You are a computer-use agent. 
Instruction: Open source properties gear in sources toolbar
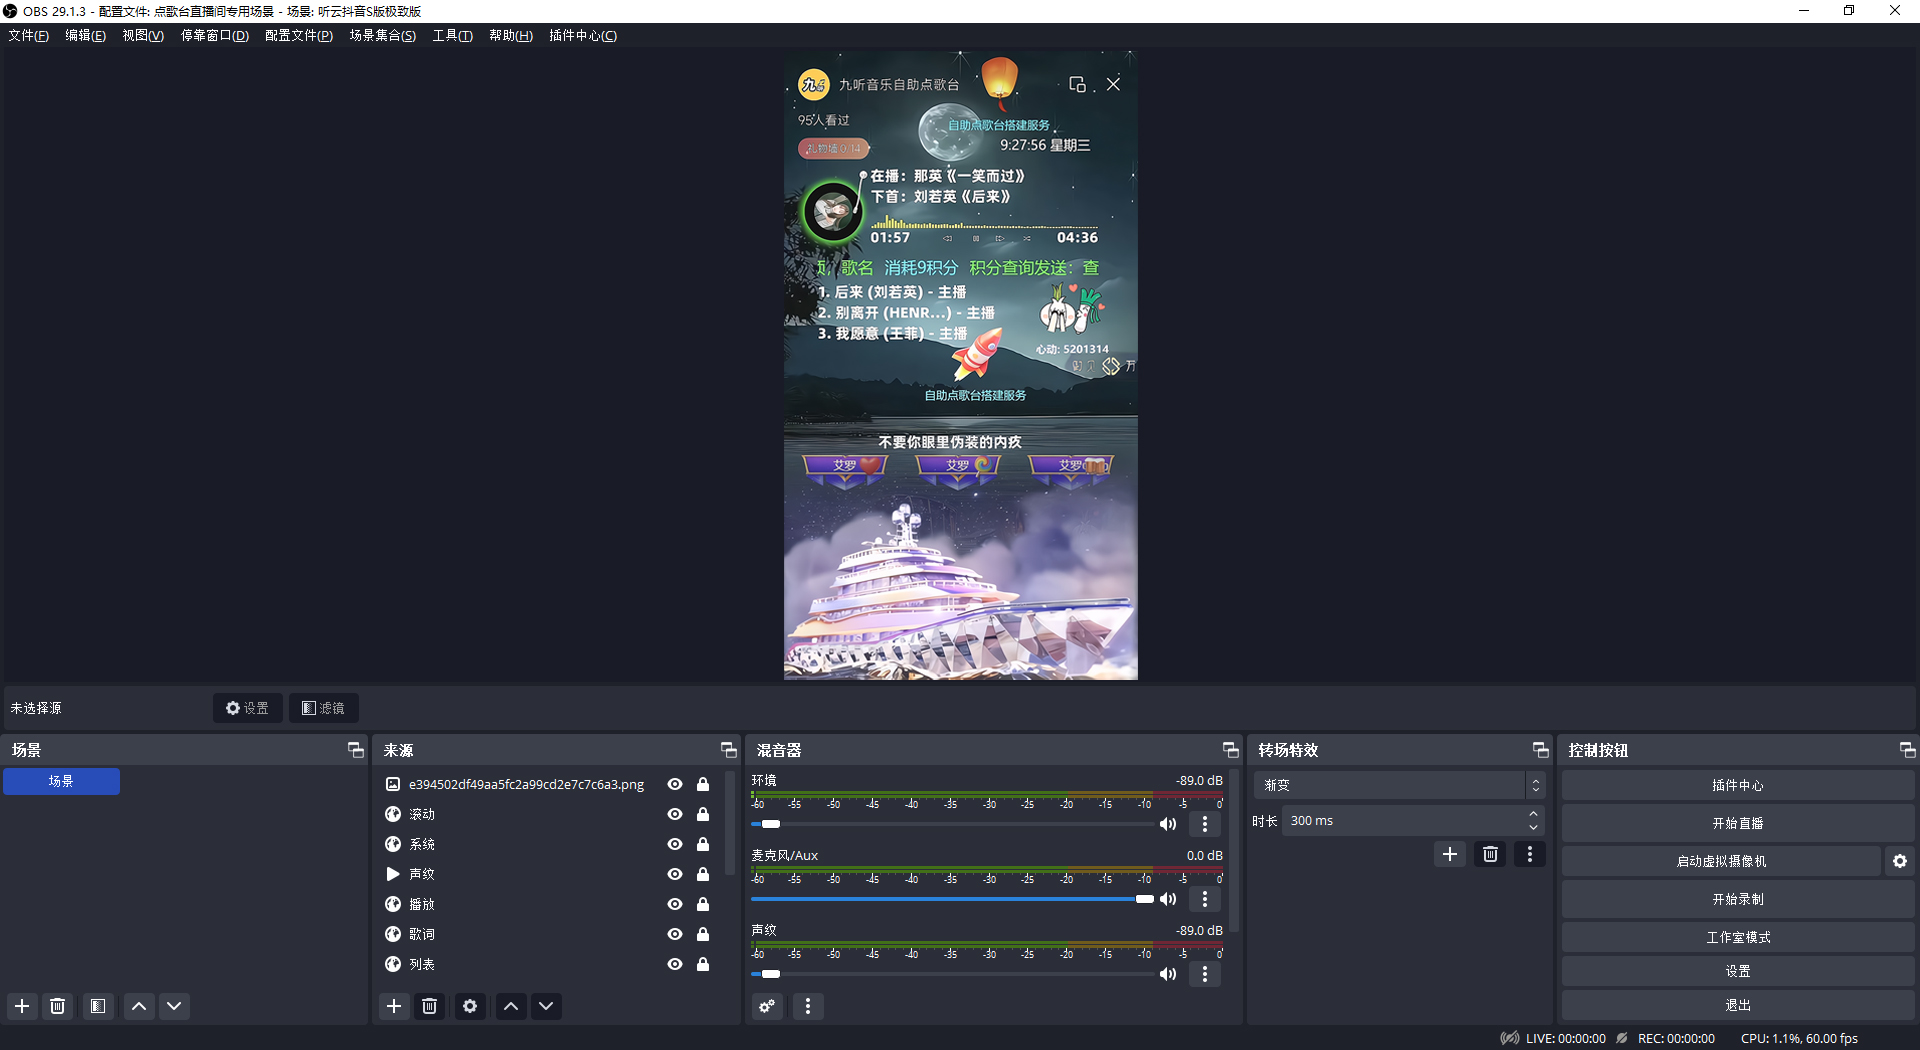point(470,1006)
